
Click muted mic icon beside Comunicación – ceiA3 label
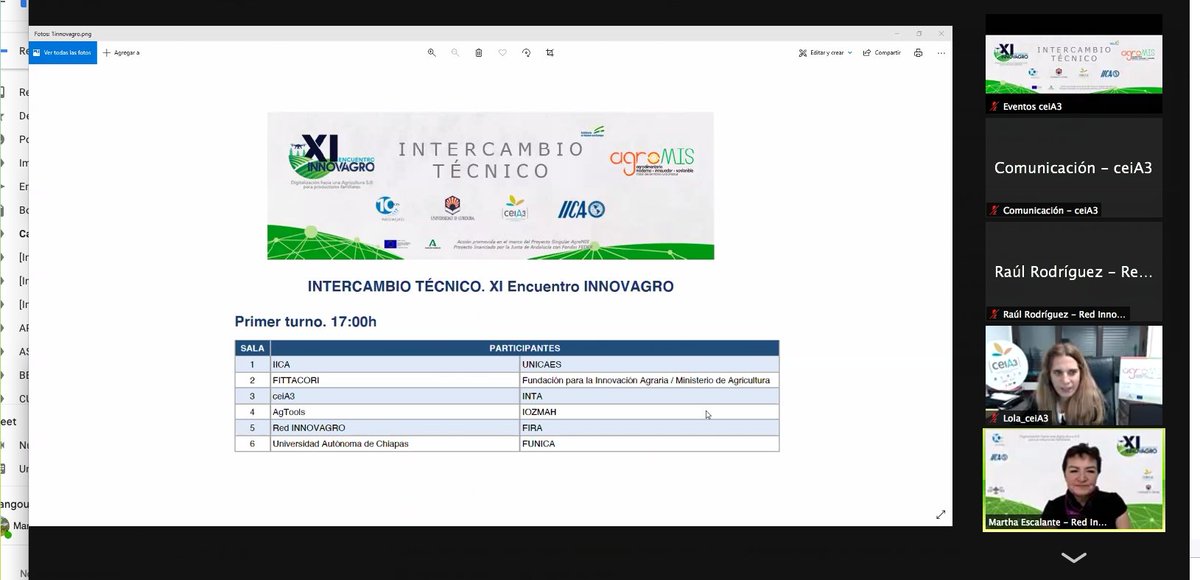pyautogui.click(x=994, y=210)
